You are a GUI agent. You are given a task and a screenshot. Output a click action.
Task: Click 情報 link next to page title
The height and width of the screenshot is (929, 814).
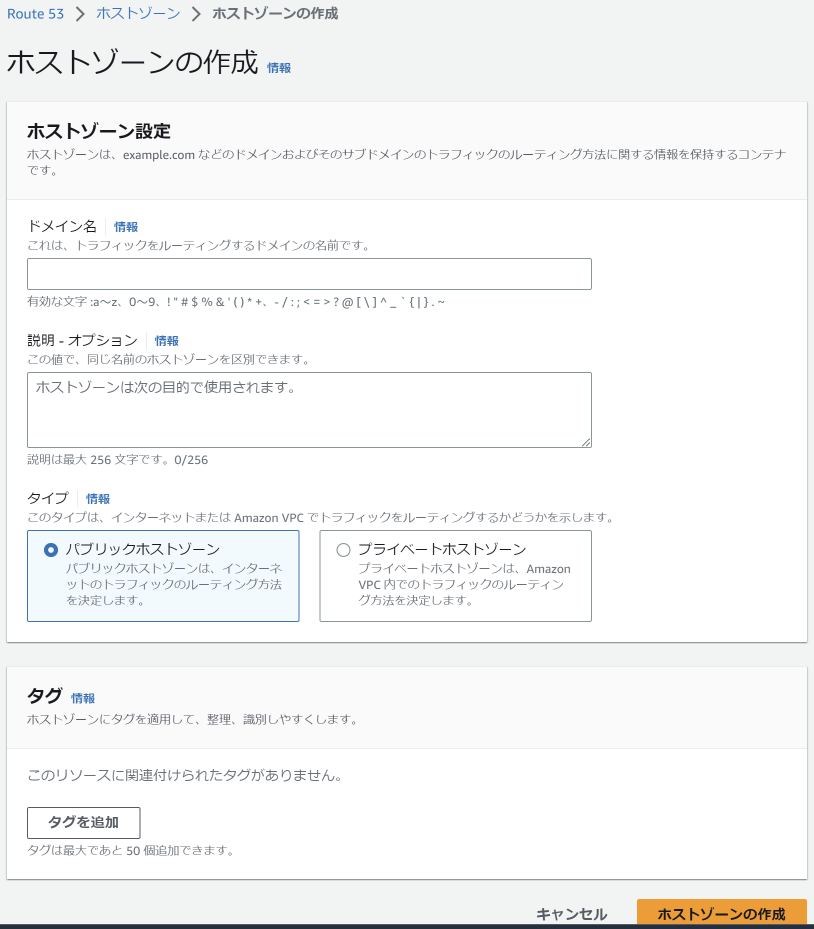pos(279,68)
